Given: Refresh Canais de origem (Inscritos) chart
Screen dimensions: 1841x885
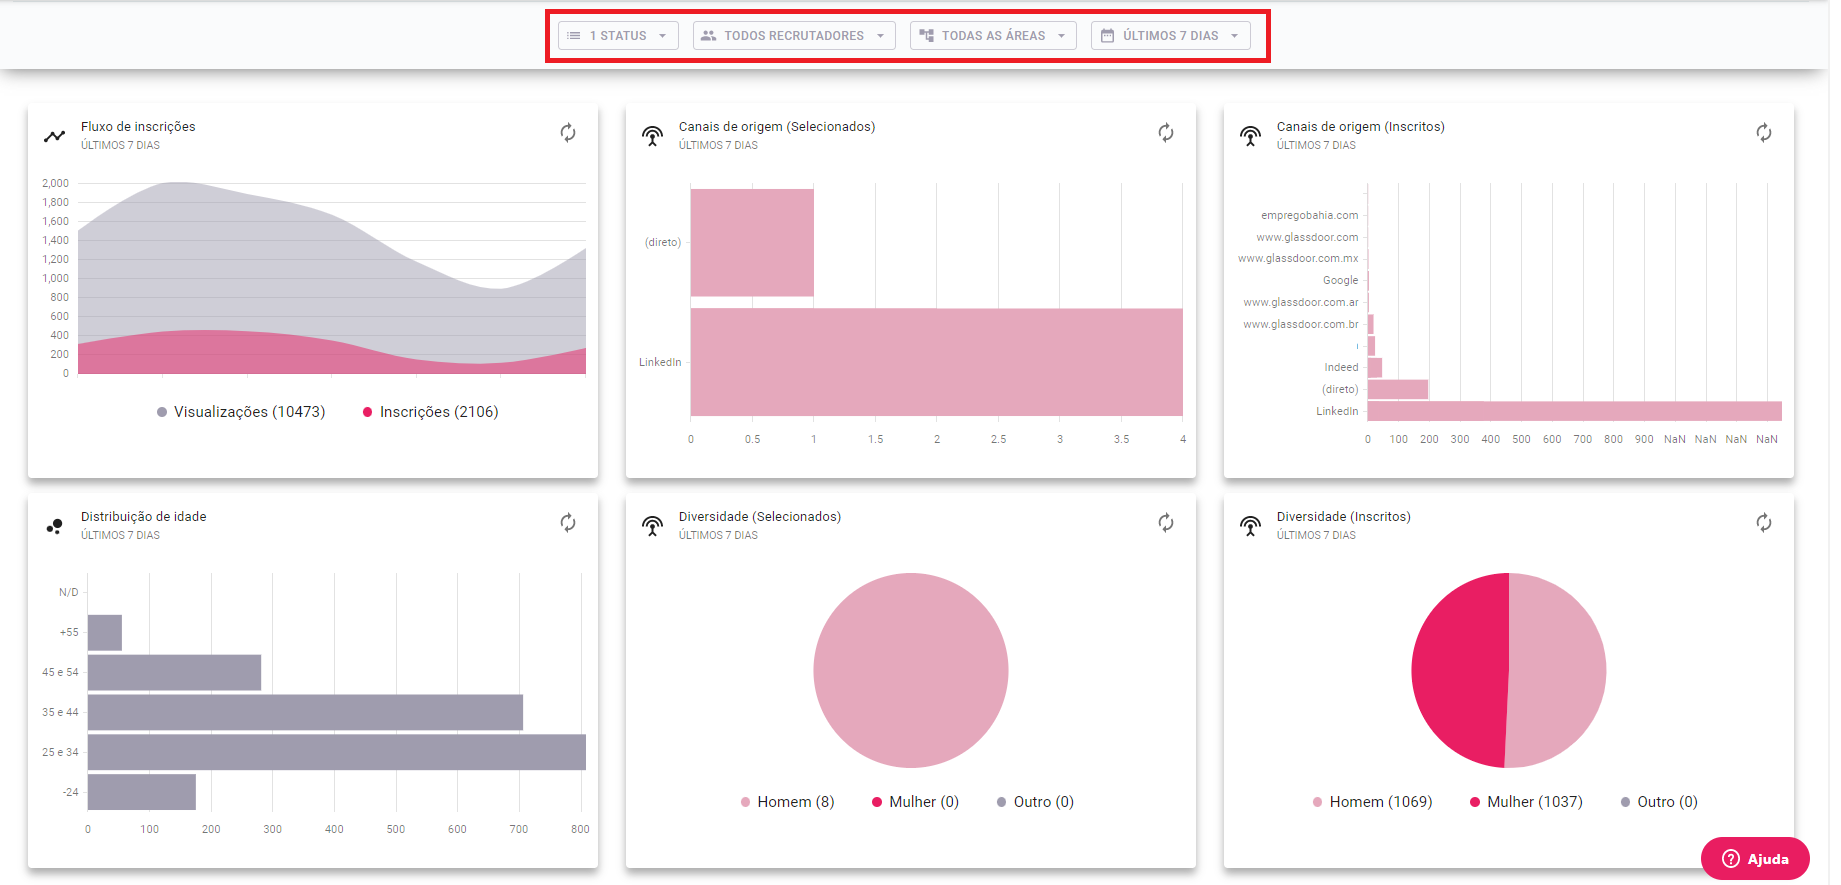Looking at the screenshot, I should (1763, 133).
